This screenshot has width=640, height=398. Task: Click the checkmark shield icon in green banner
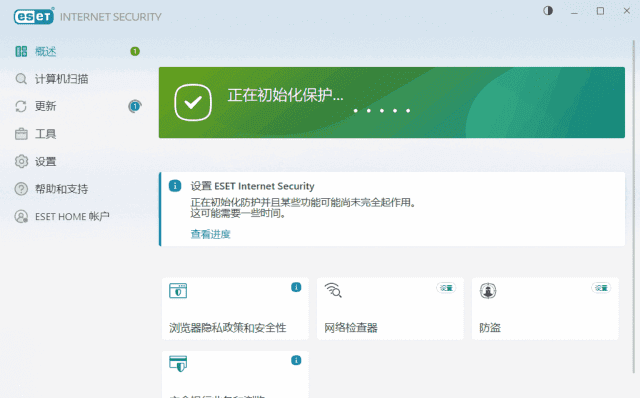[193, 102]
